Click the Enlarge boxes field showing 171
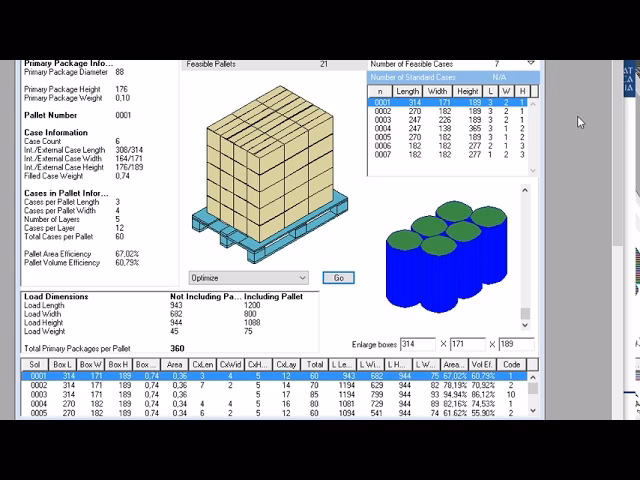The height and width of the screenshot is (480, 640). pyautogui.click(x=468, y=344)
